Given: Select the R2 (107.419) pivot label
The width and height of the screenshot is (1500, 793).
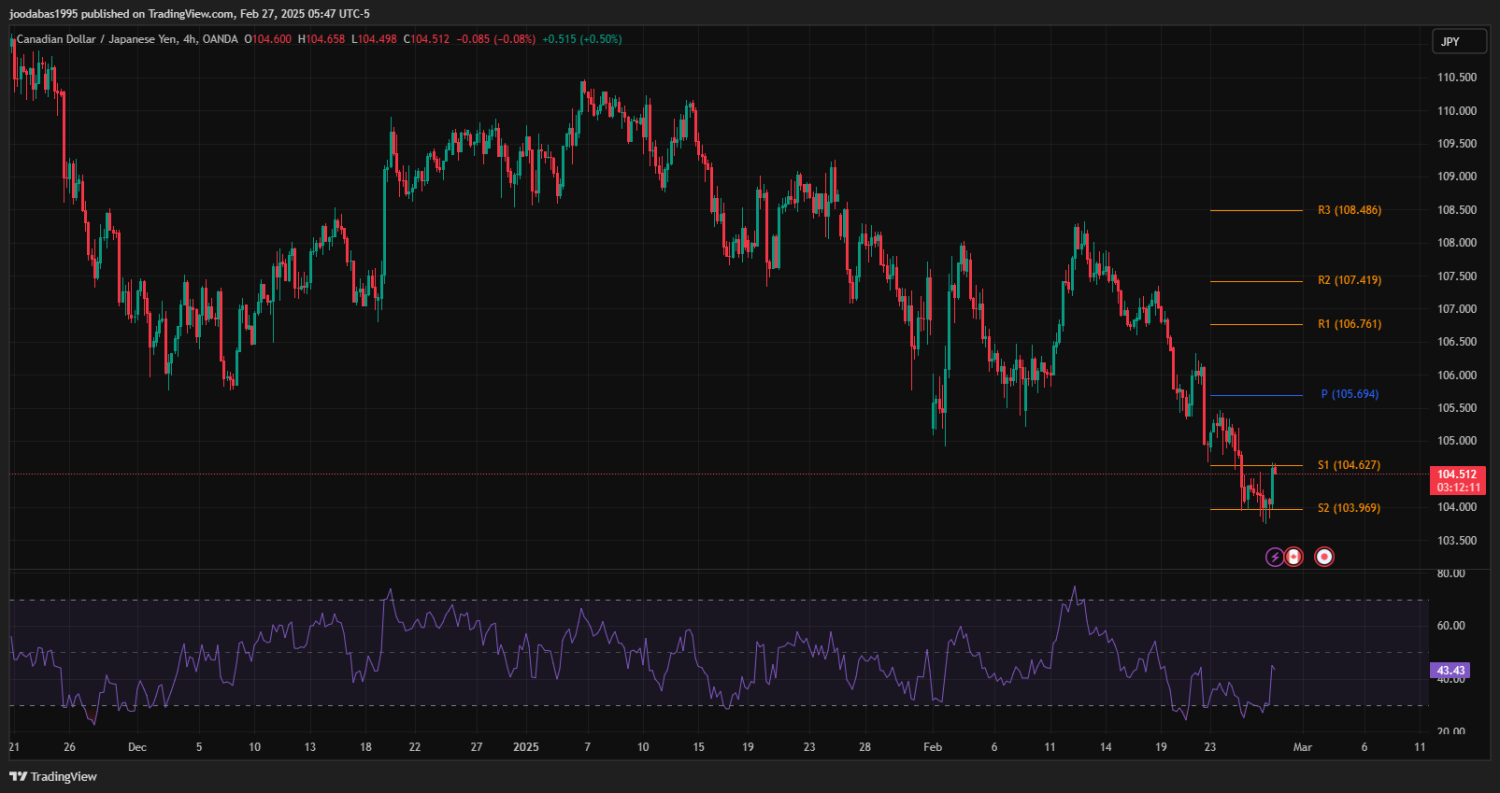Looking at the screenshot, I should (x=1348, y=280).
